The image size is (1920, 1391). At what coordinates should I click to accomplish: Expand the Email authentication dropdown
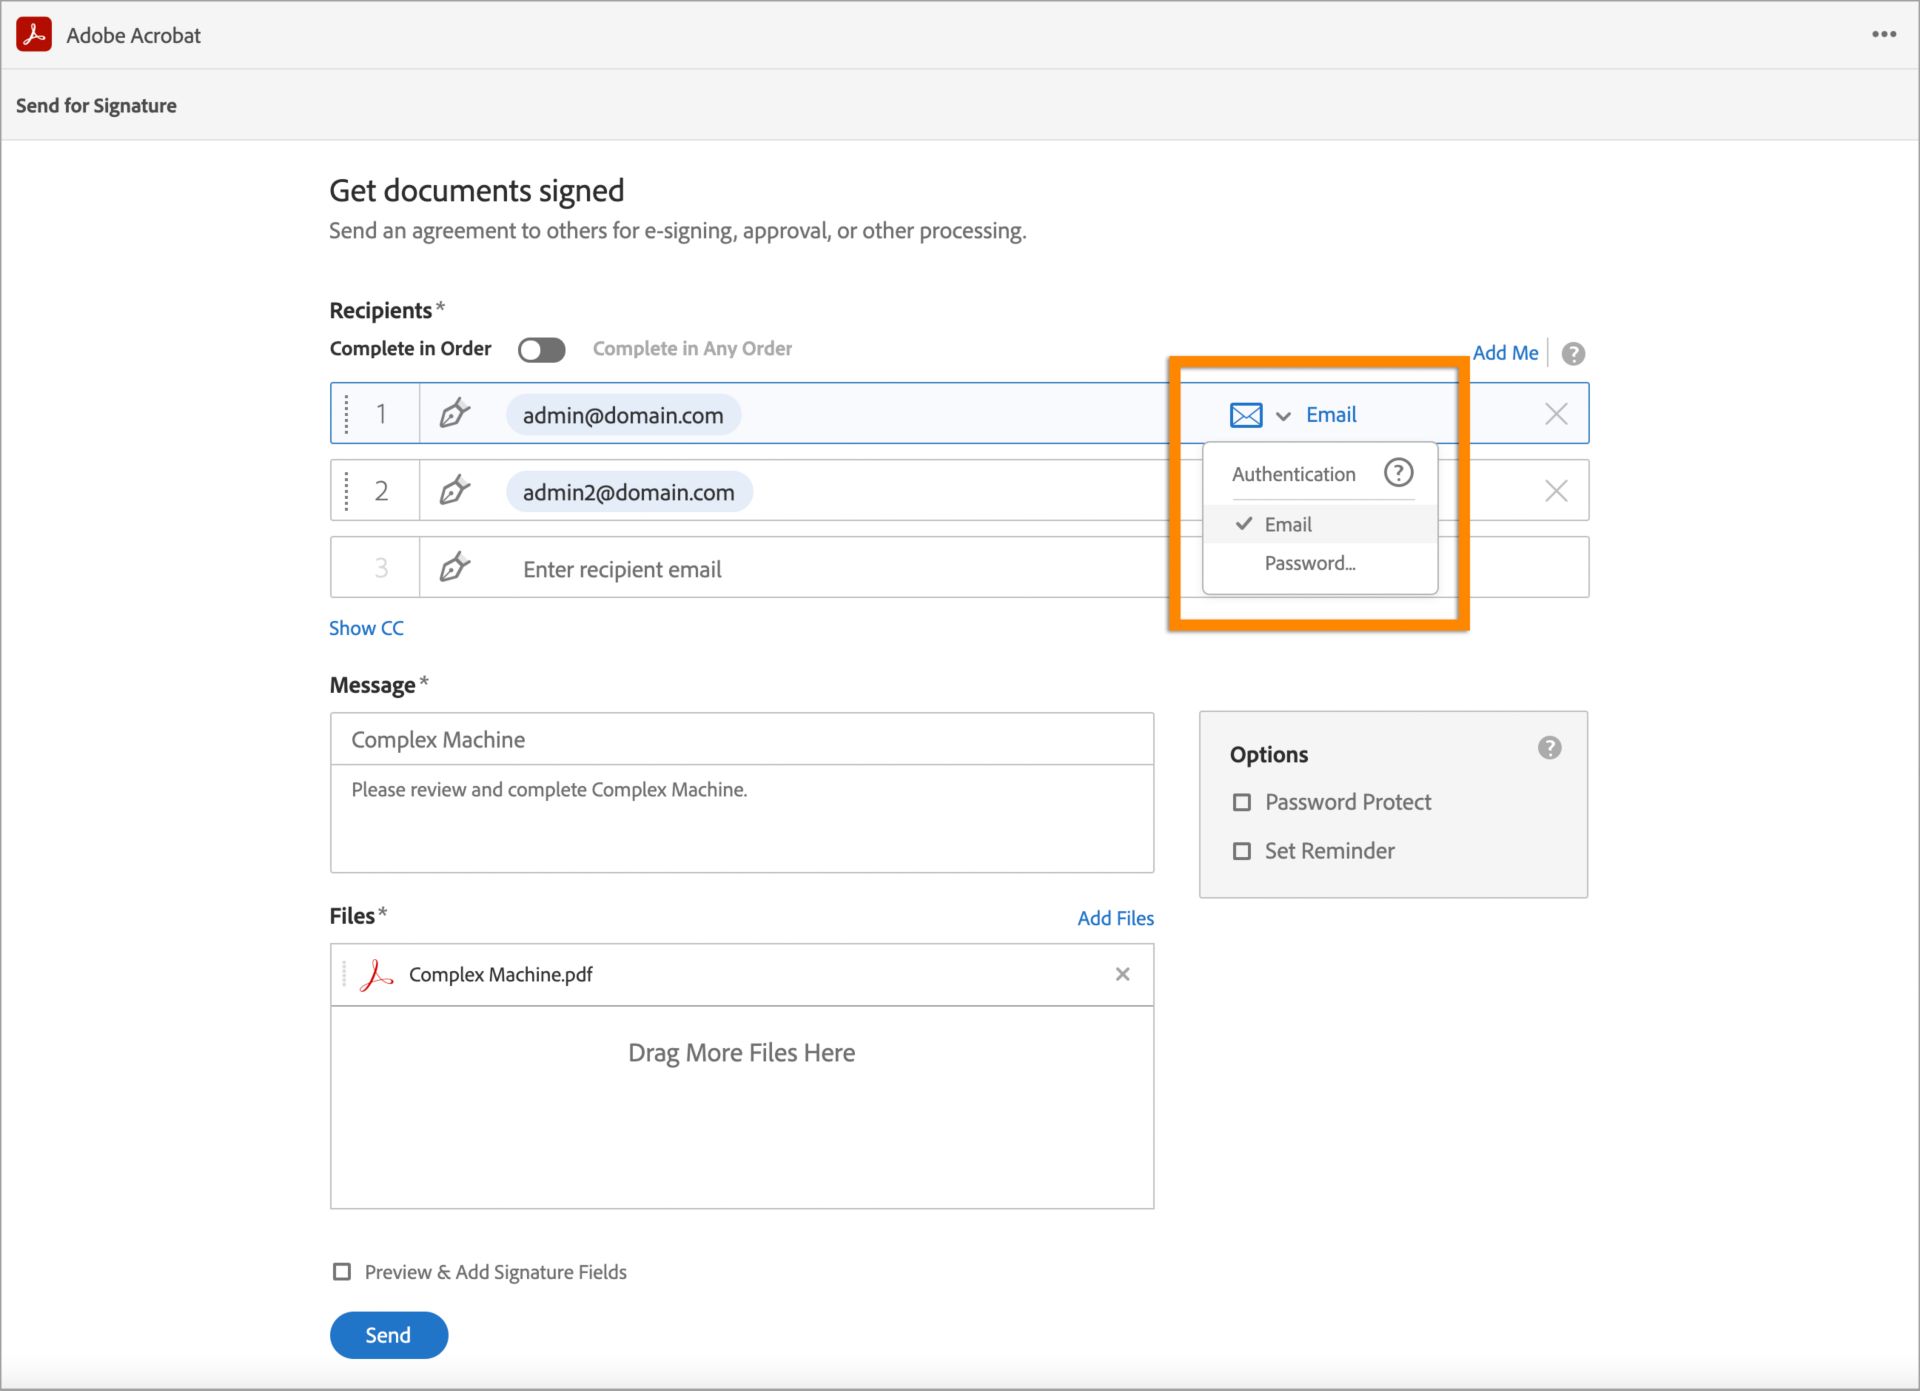(1285, 414)
